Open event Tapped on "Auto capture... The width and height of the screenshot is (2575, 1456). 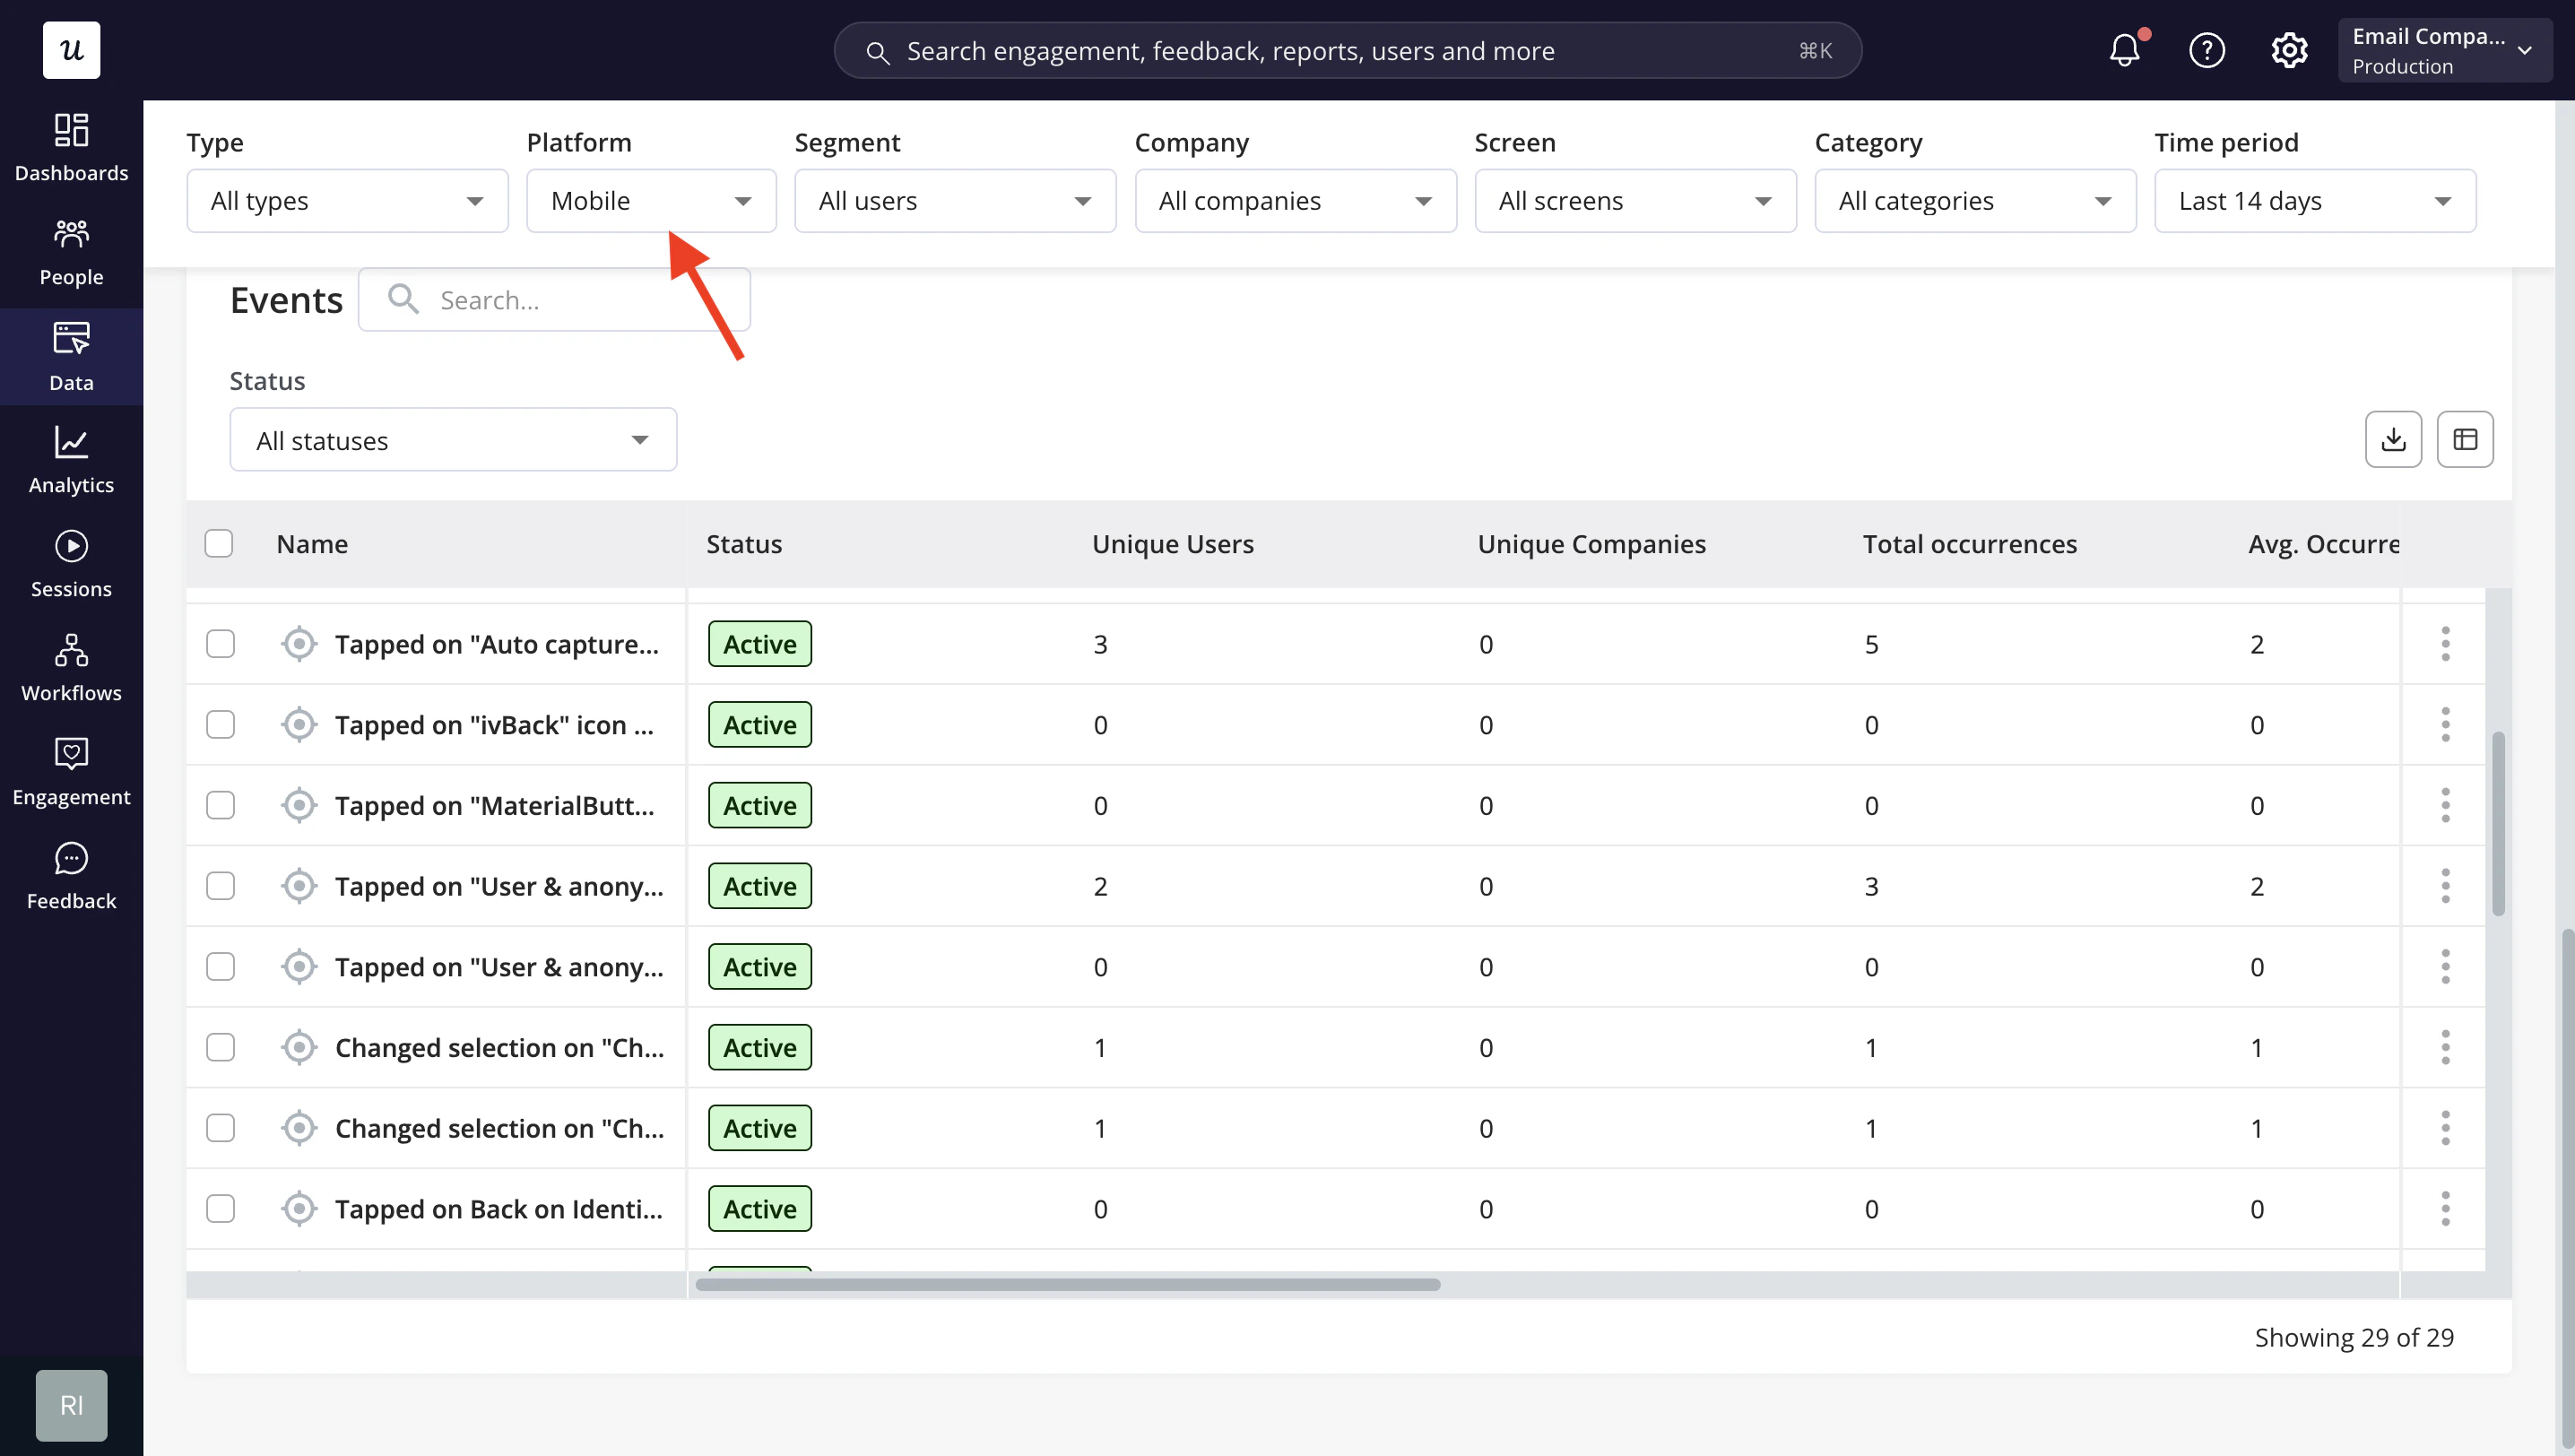[497, 644]
